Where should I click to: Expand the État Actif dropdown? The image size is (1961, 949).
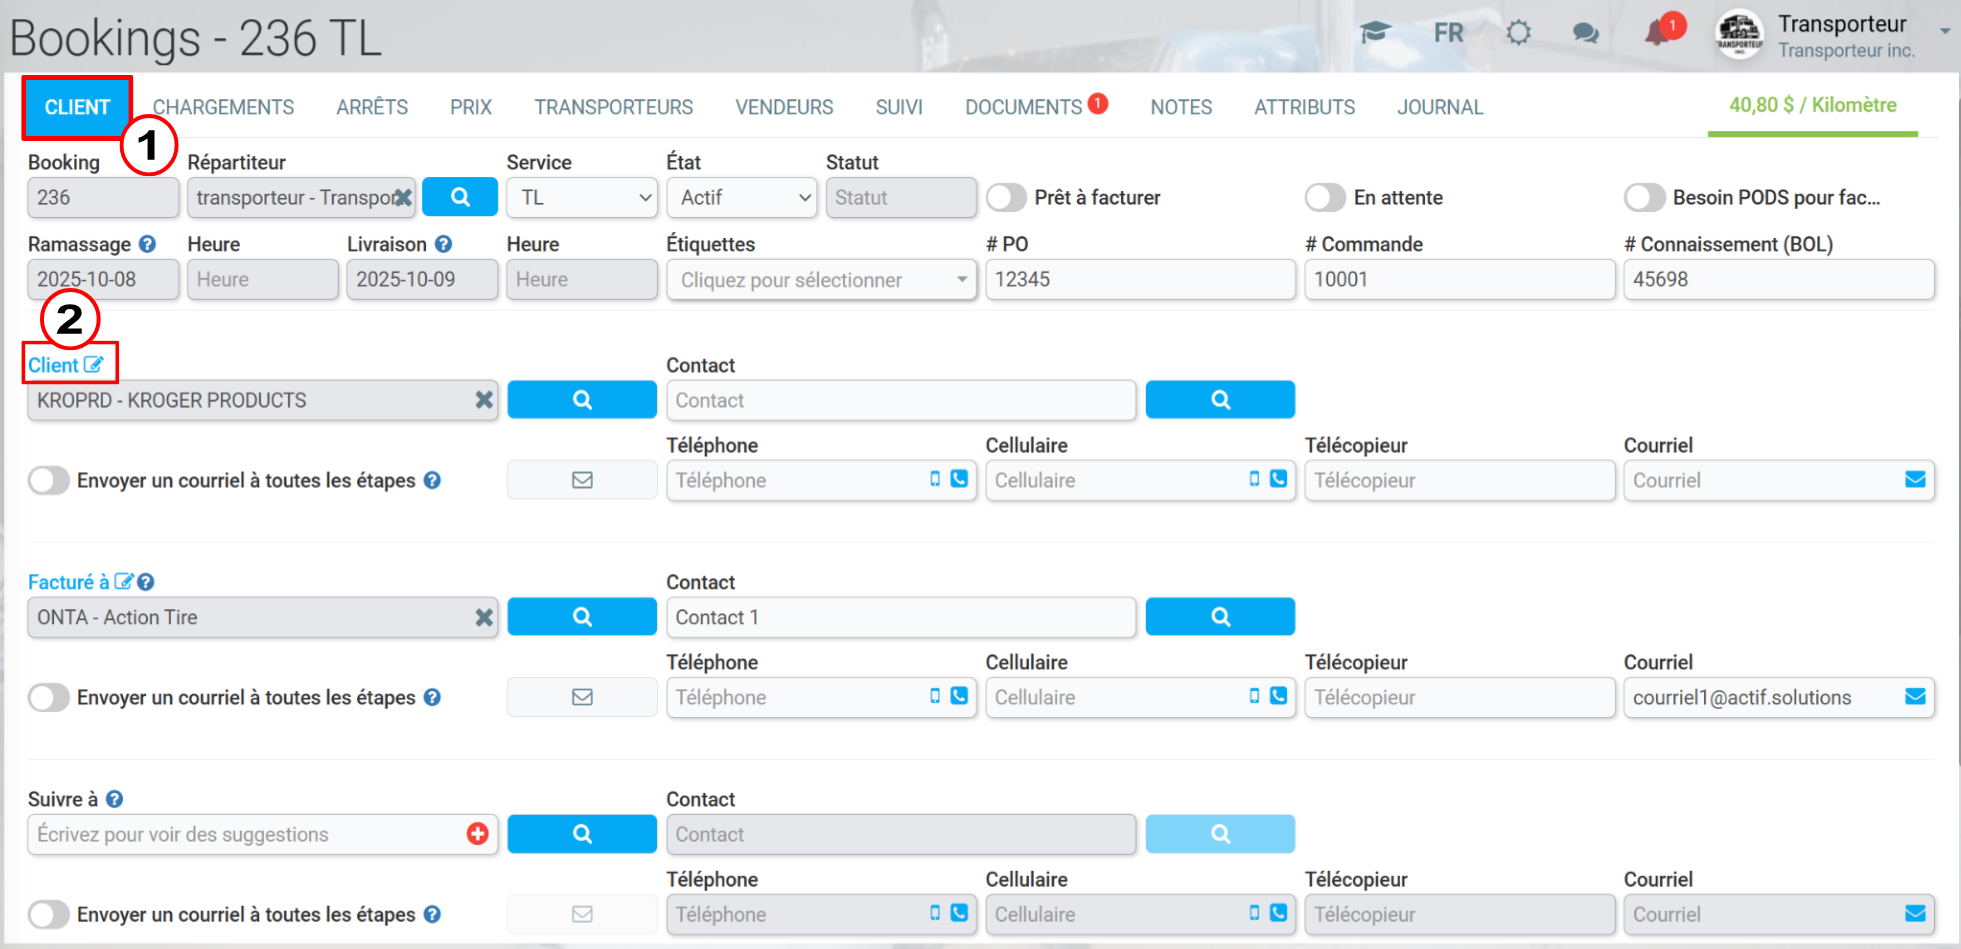tap(742, 197)
